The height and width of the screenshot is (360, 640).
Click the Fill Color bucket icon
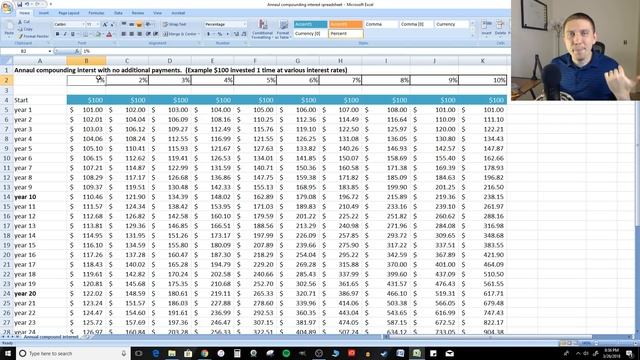[x=98, y=34]
